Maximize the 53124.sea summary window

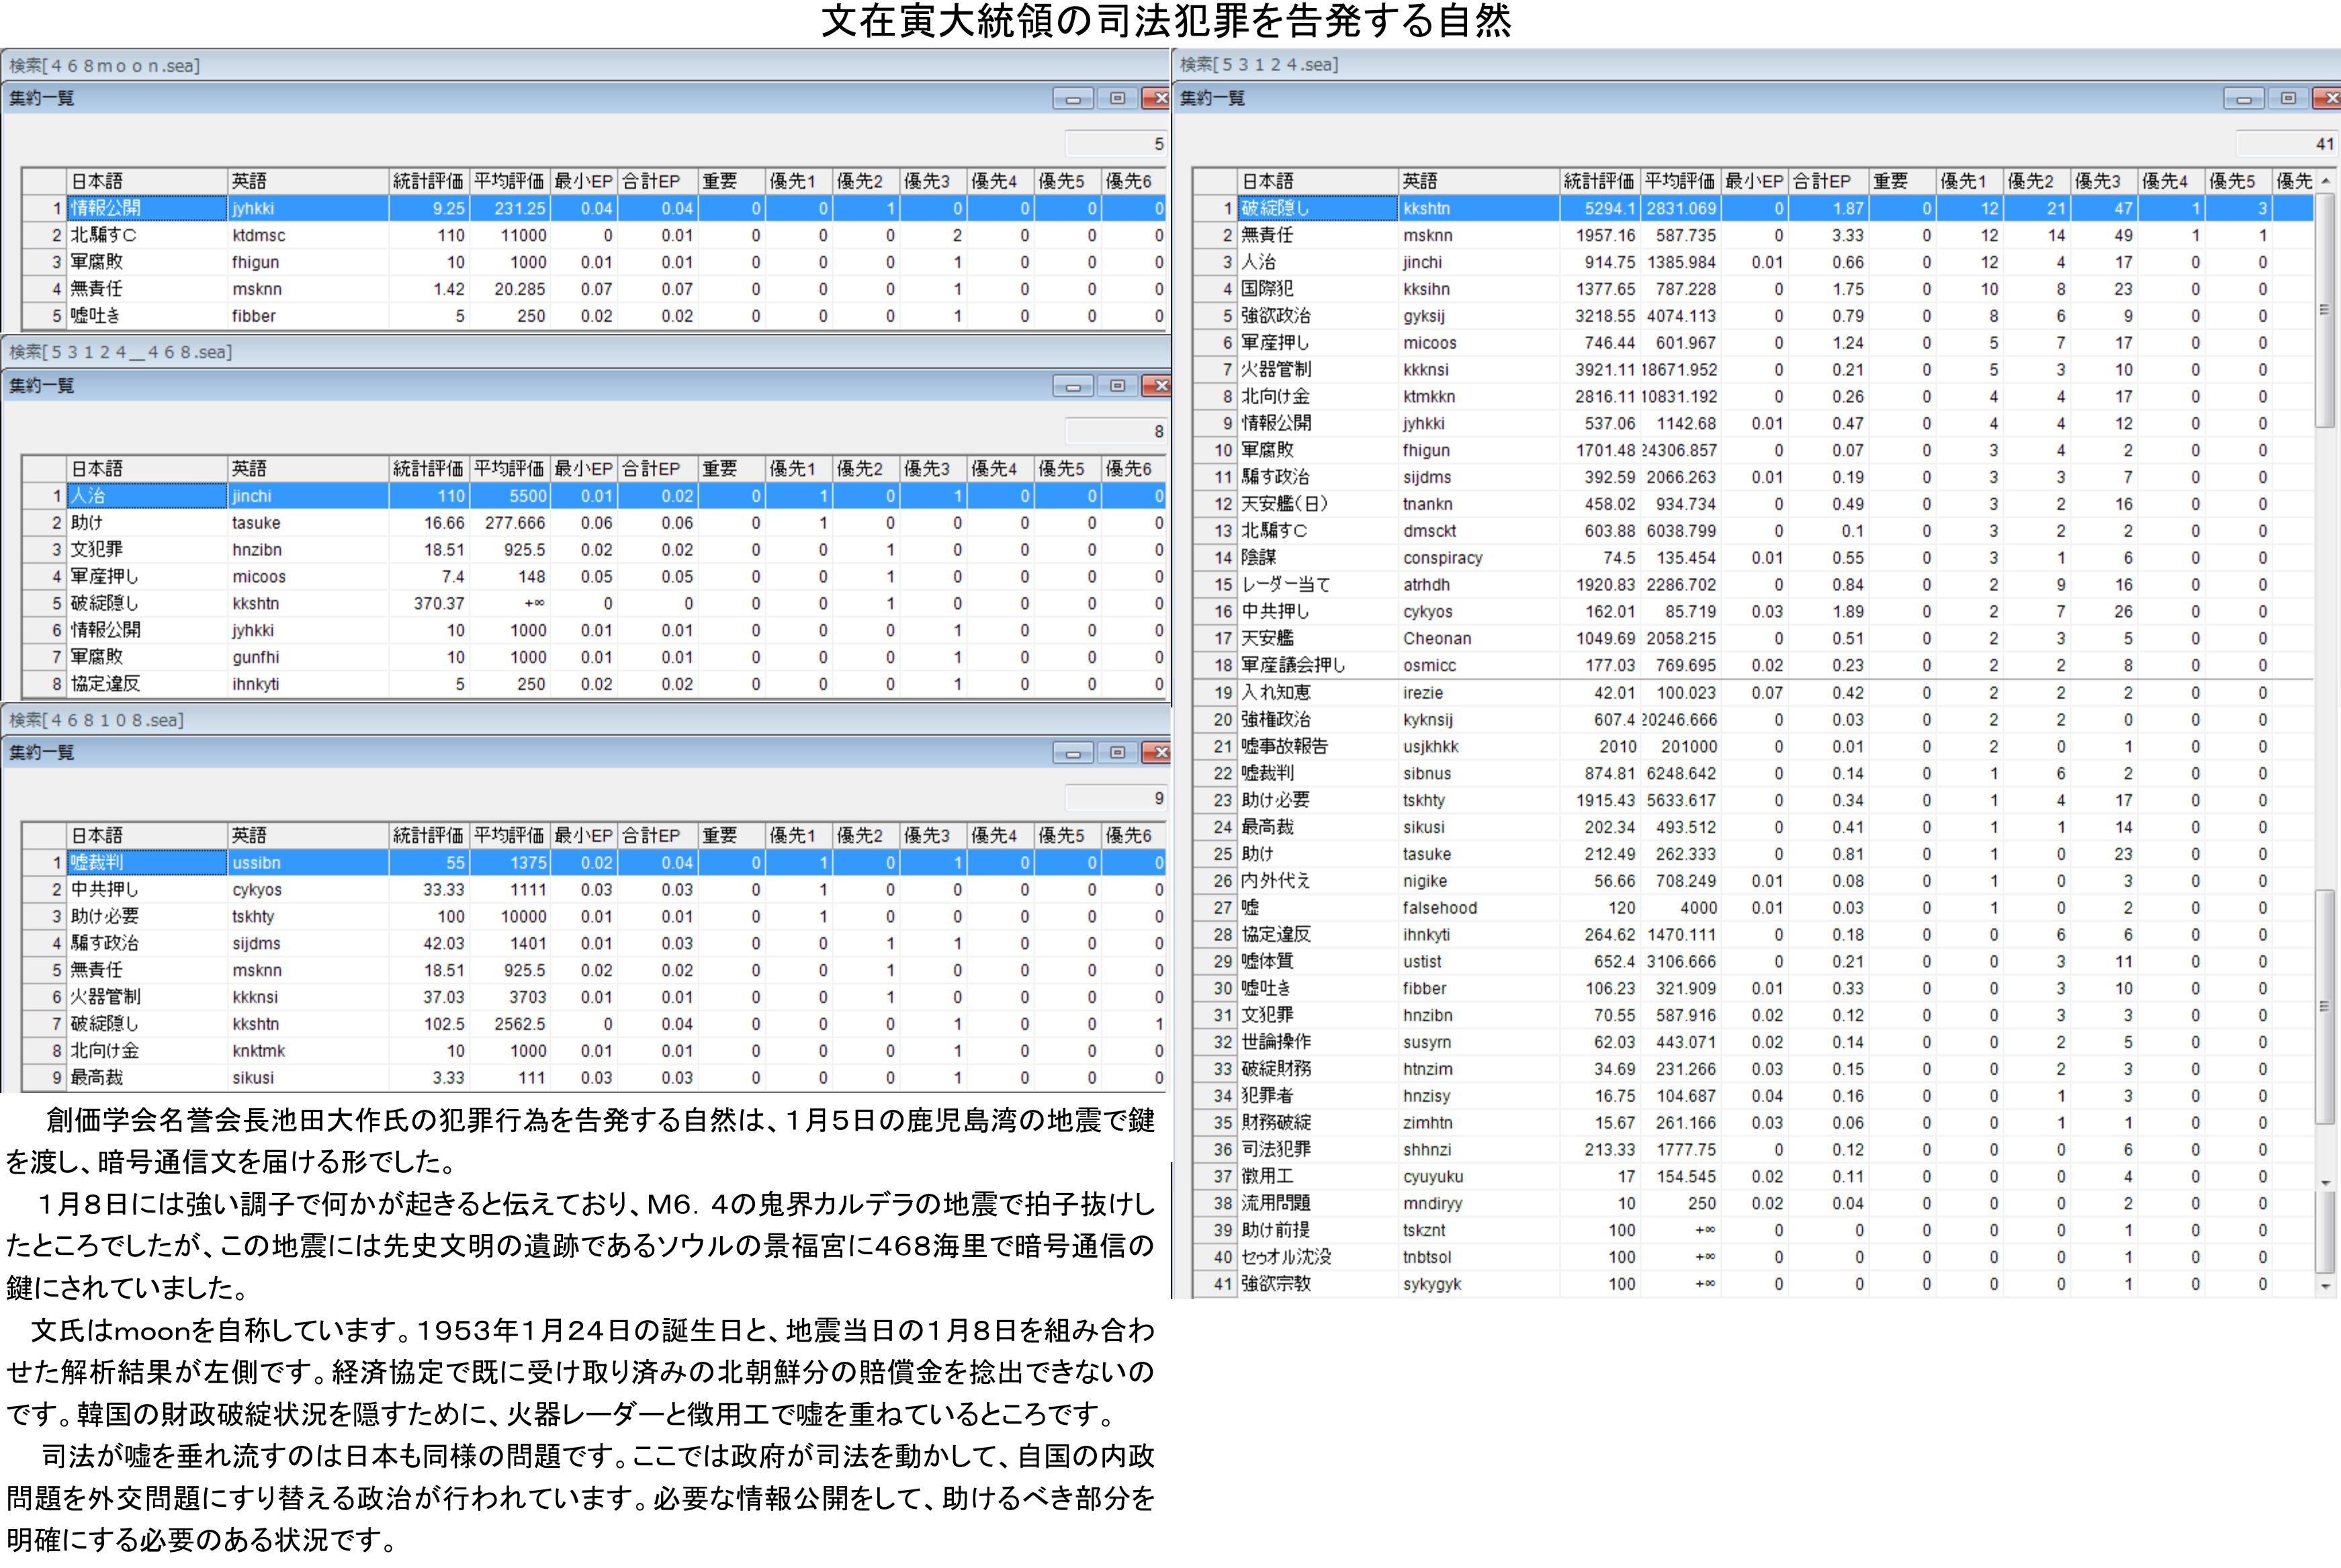point(2288,98)
